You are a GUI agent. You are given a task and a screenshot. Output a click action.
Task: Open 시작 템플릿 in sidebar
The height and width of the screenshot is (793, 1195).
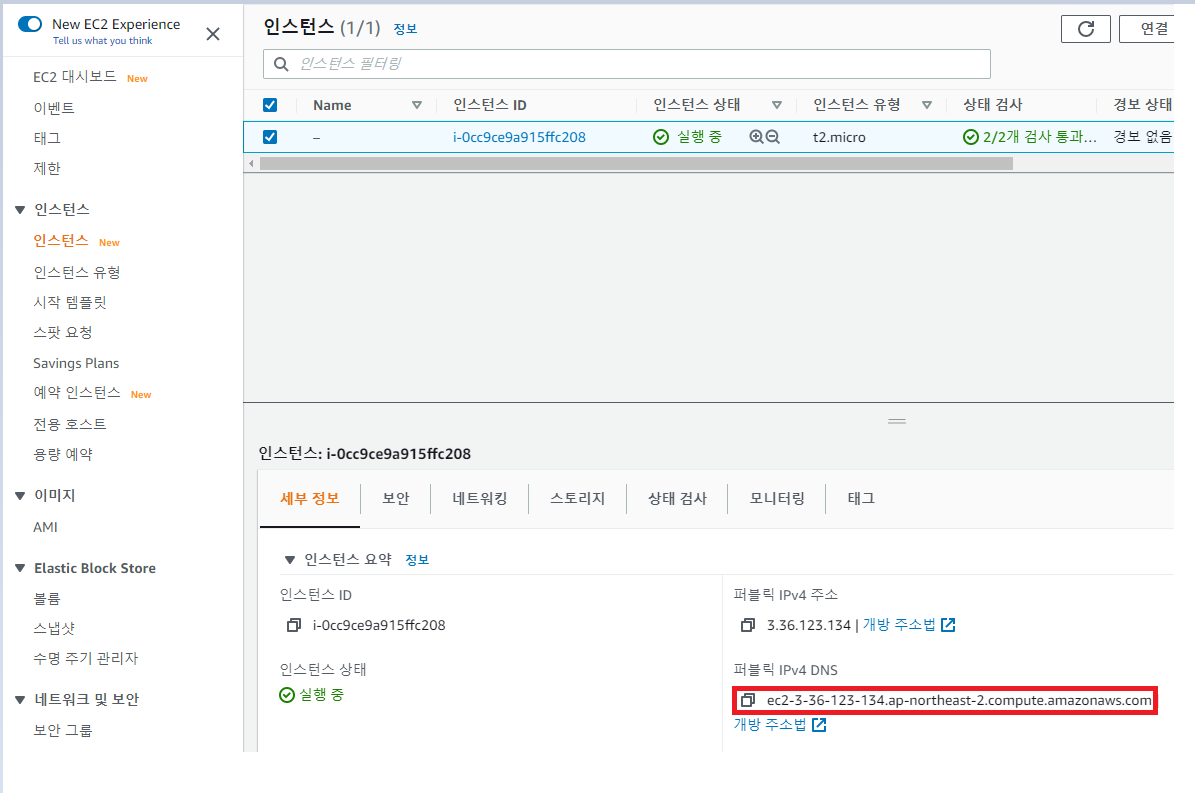pyautogui.click(x=70, y=302)
